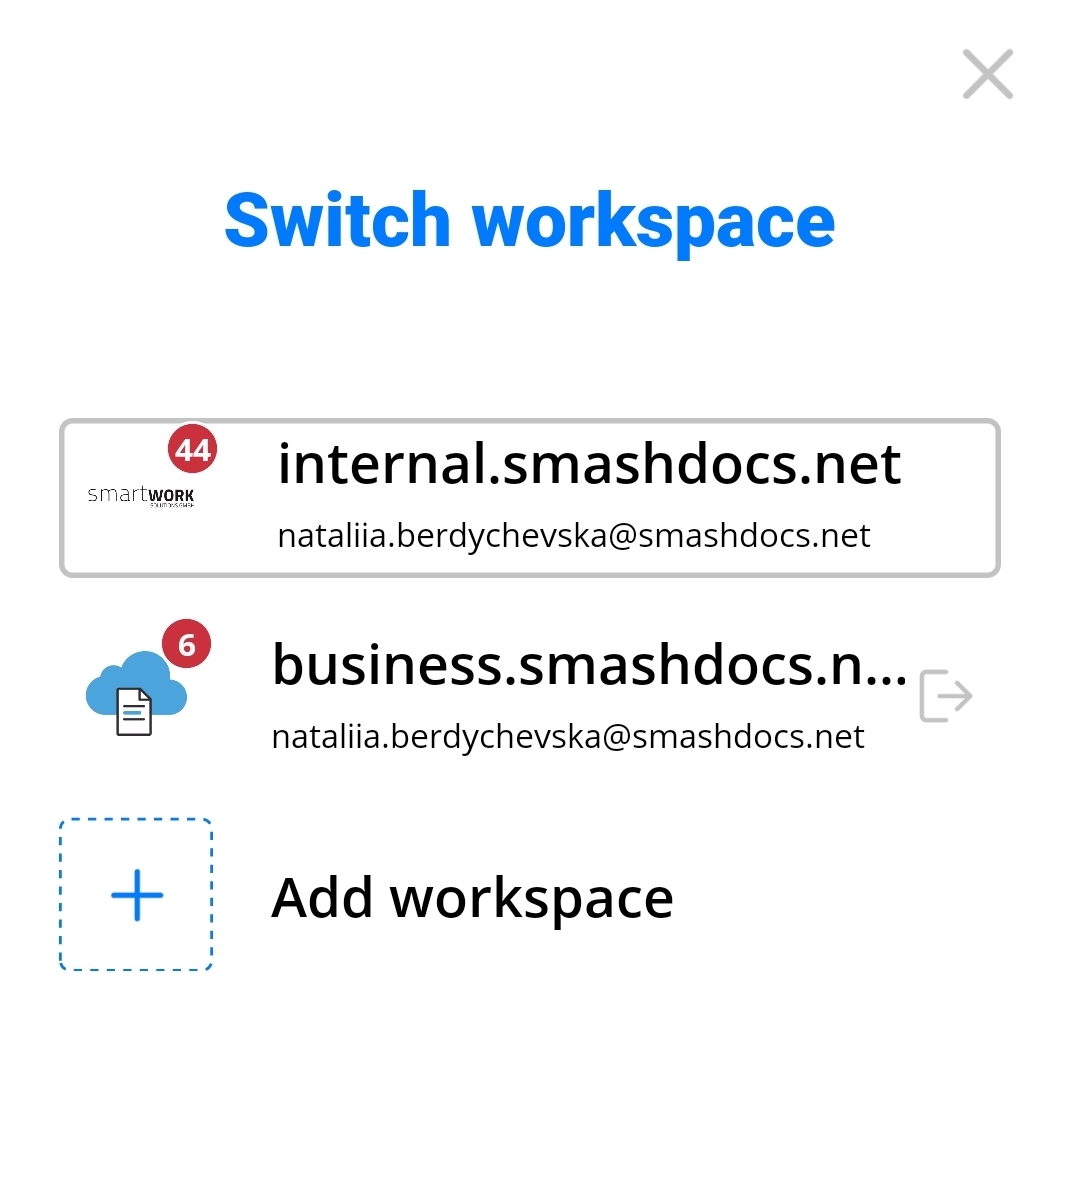
Task: Click the email under business.smashdocs workspace
Action: click(567, 737)
